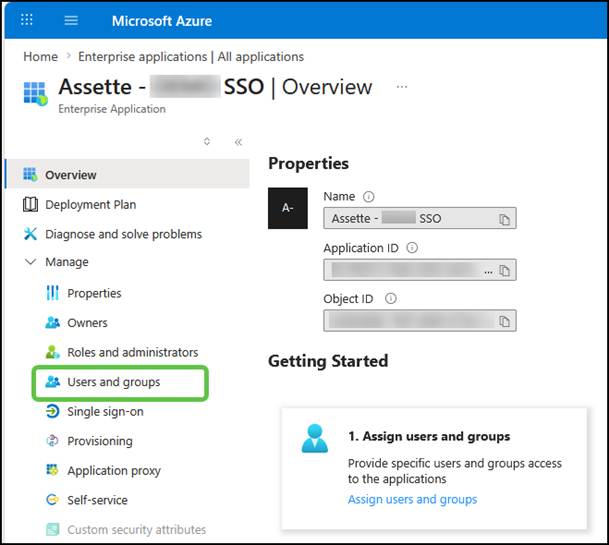Select Overview in the sidebar
This screenshot has width=609, height=545.
point(127,174)
